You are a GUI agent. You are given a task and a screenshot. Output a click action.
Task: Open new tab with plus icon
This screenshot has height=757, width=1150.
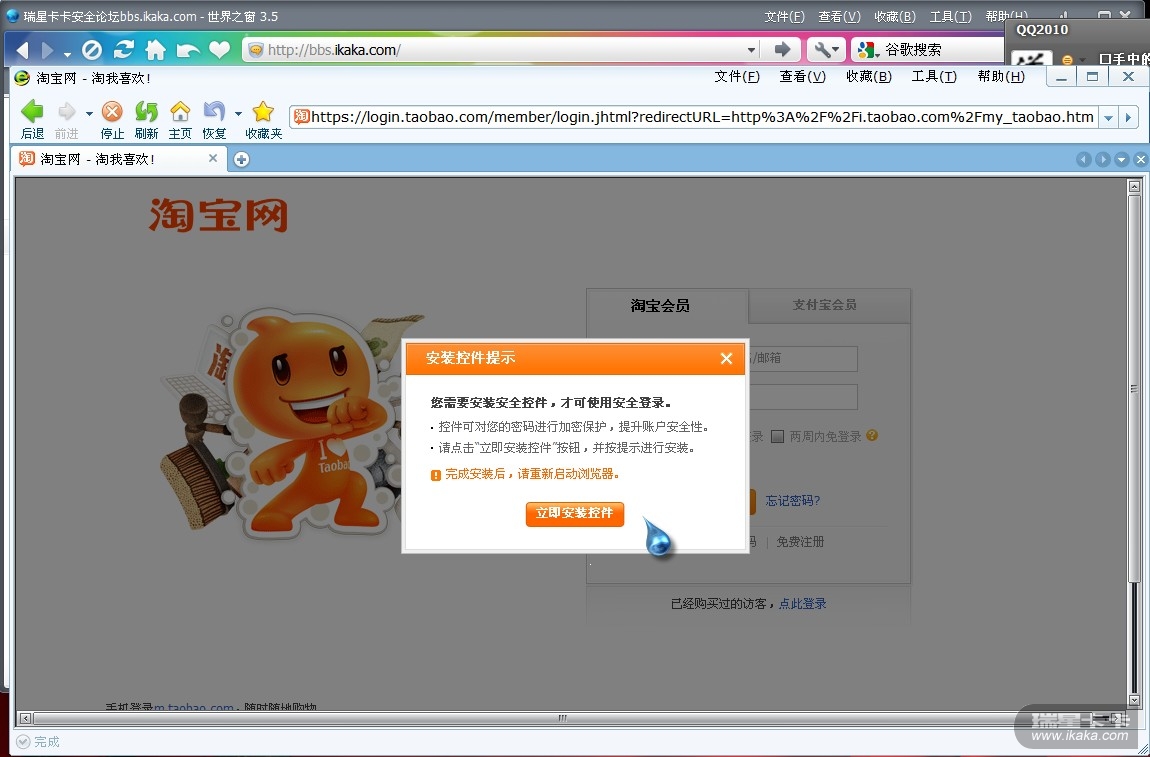(241, 159)
